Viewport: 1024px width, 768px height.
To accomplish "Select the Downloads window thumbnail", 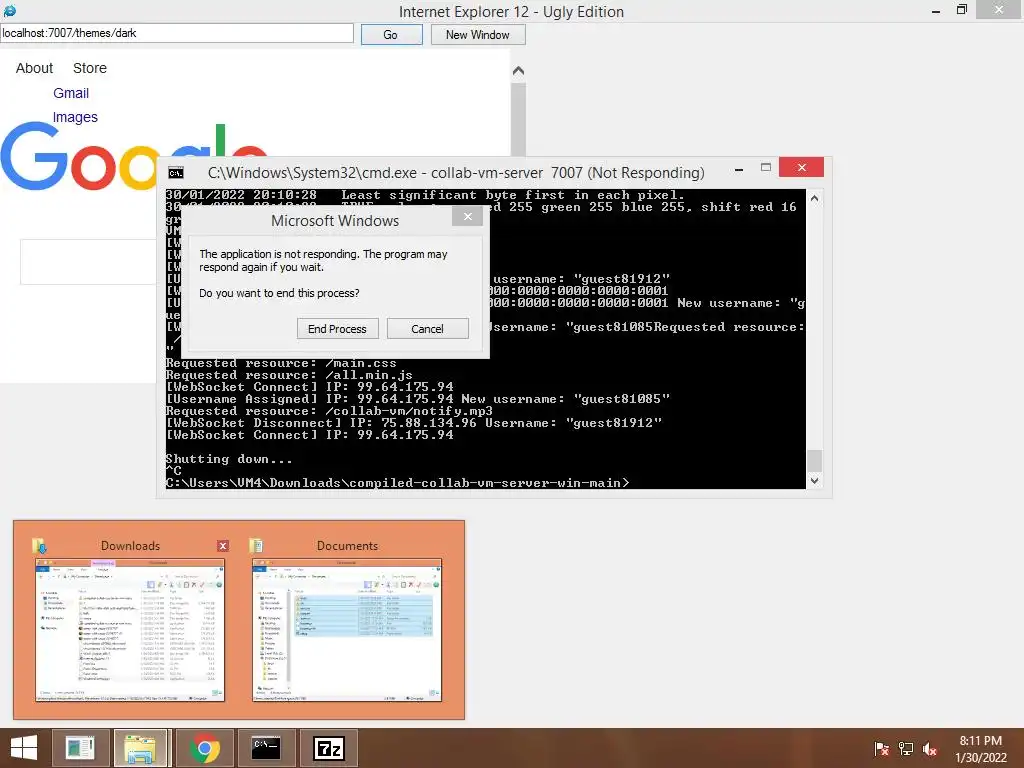I will tap(130, 630).
